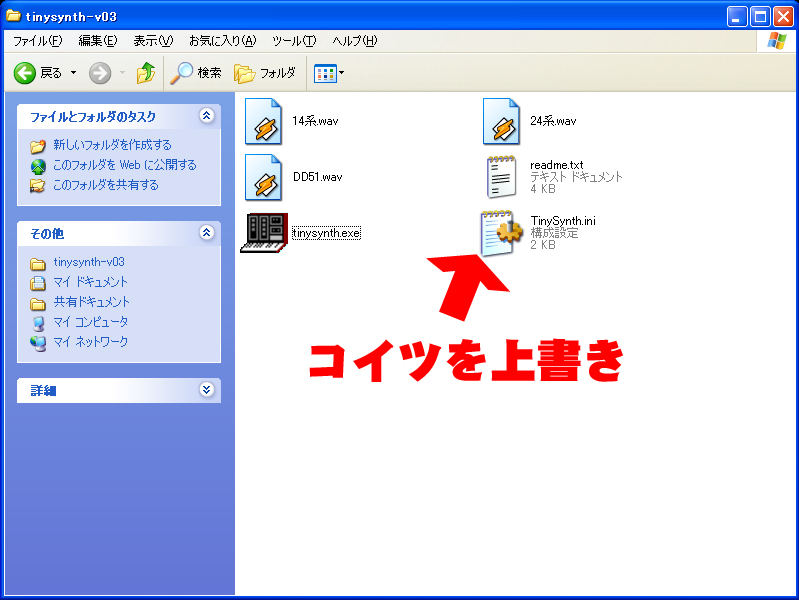Expand the 詳細 details panel
This screenshot has height=600, width=799.
coord(207,390)
